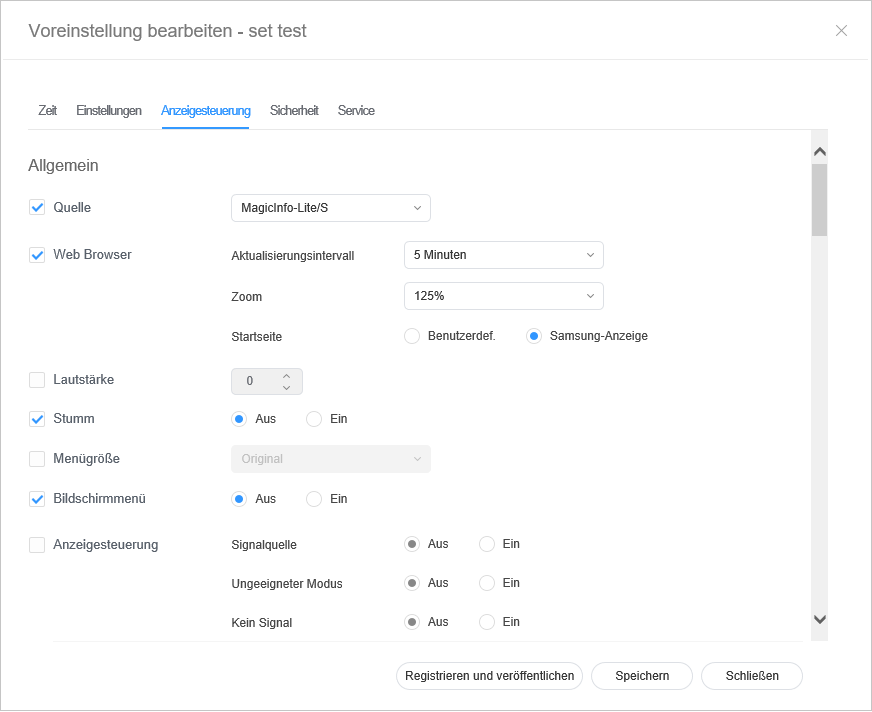Viewport: 872px width, 712px height.
Task: Switch to the Sicherheit tab
Action: [294, 111]
